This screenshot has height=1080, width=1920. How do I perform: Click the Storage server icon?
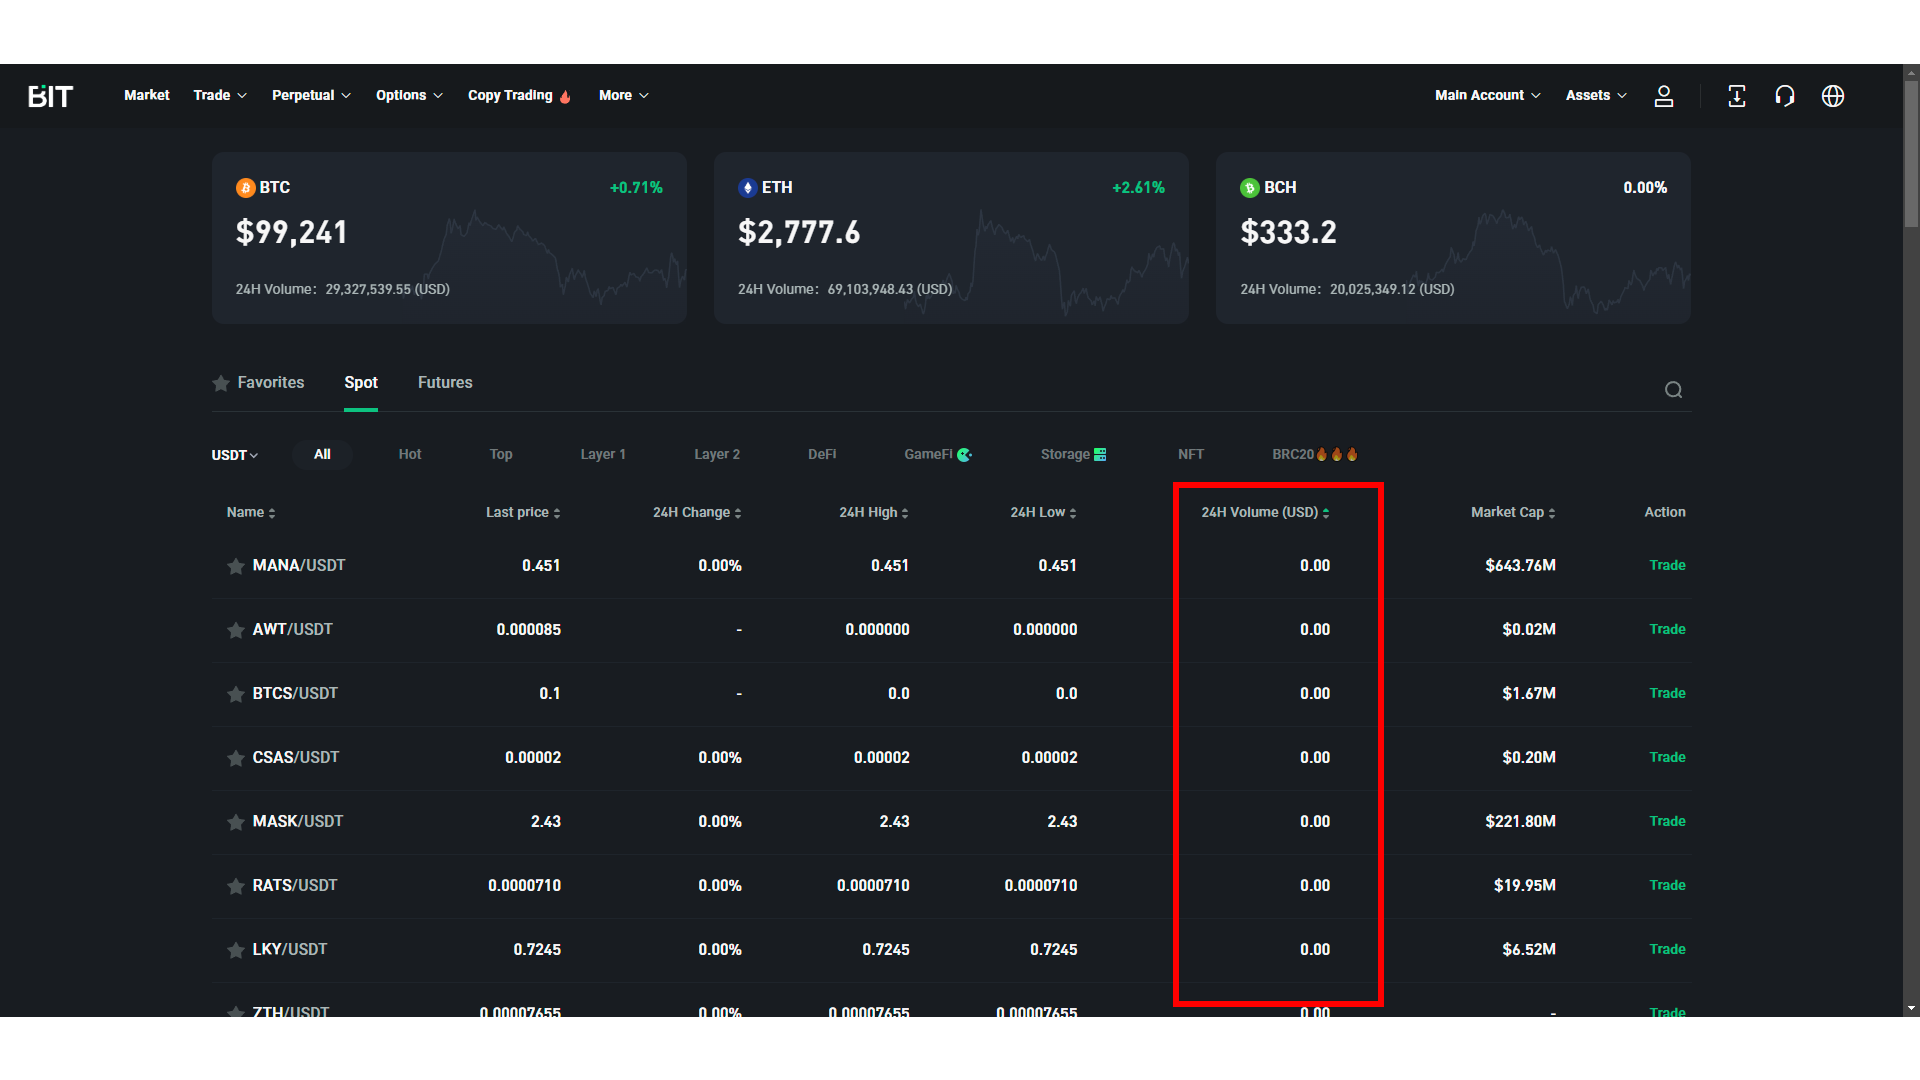click(1100, 455)
